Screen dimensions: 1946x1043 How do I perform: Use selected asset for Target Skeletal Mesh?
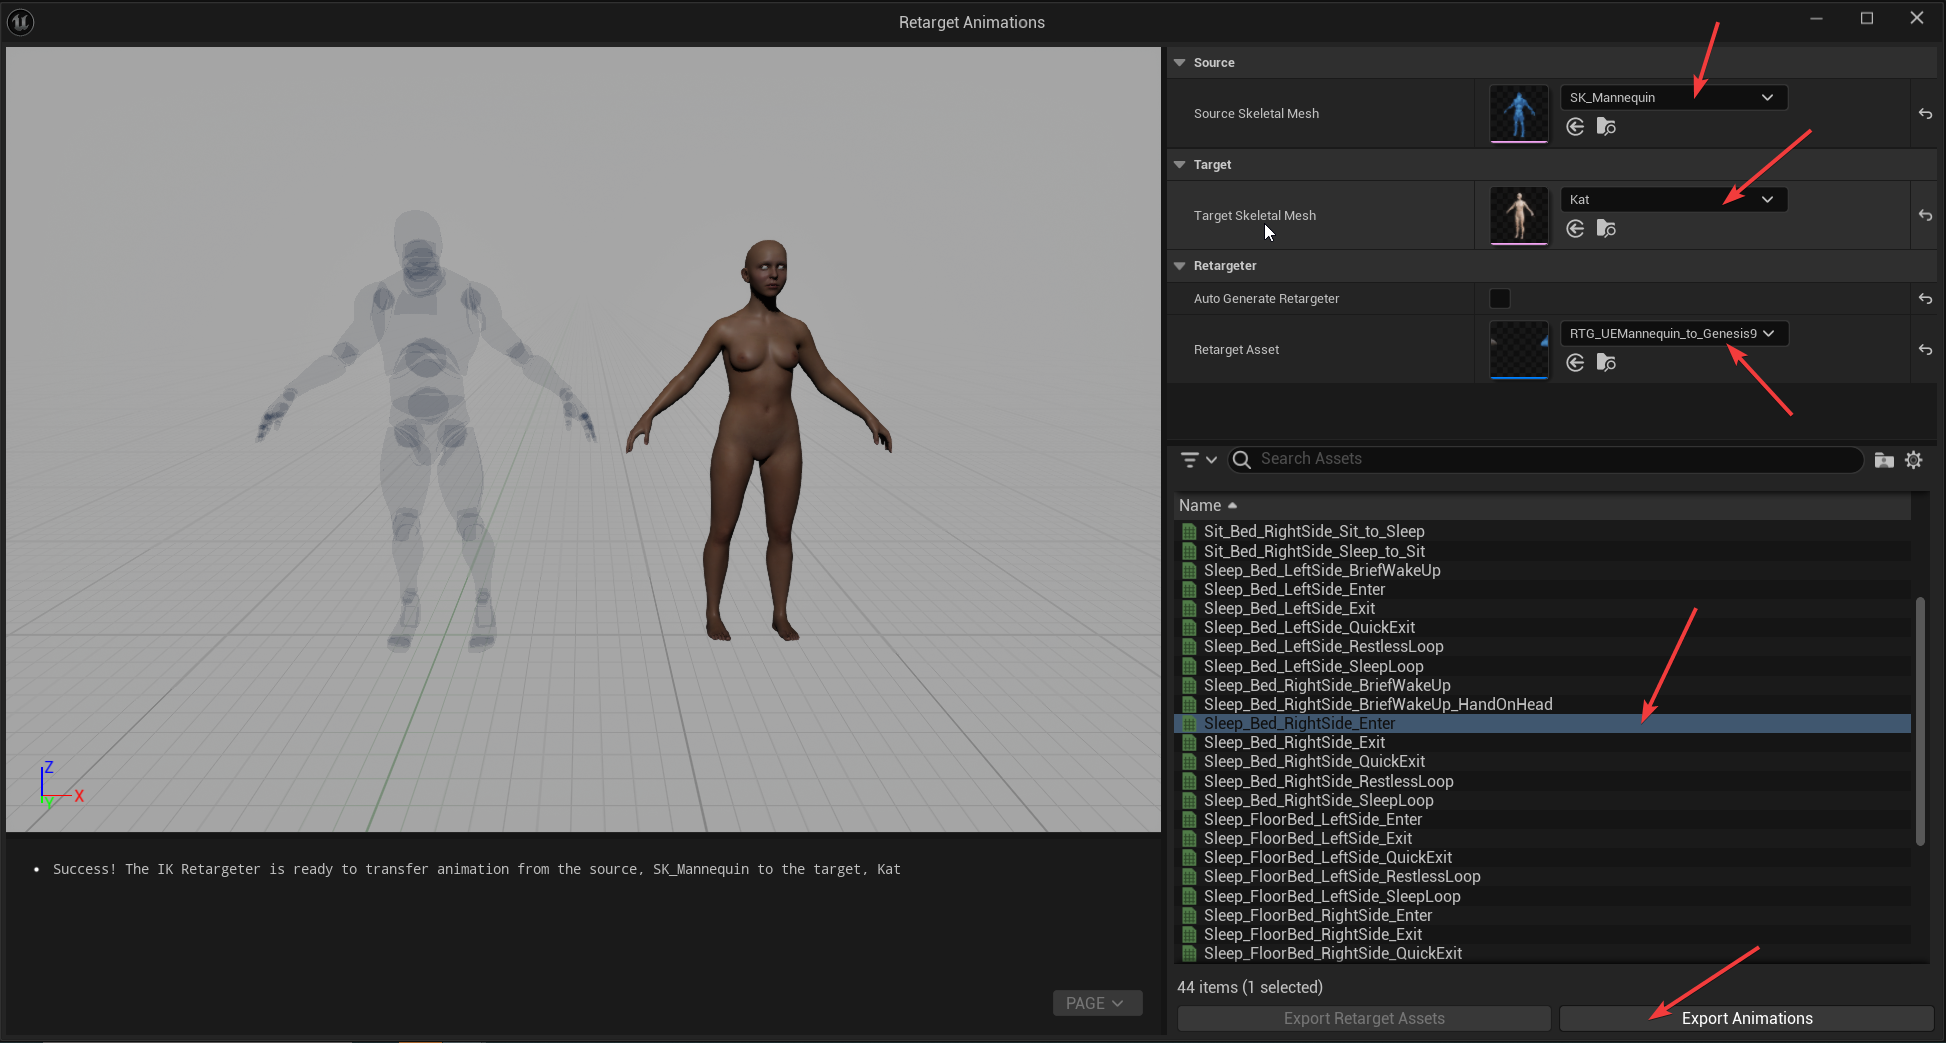pyautogui.click(x=1575, y=229)
